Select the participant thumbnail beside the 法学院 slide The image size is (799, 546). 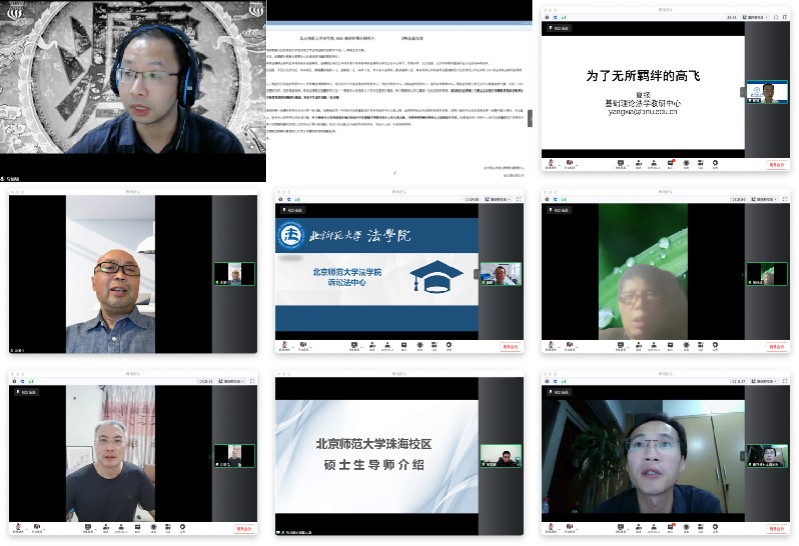[x=500, y=274]
